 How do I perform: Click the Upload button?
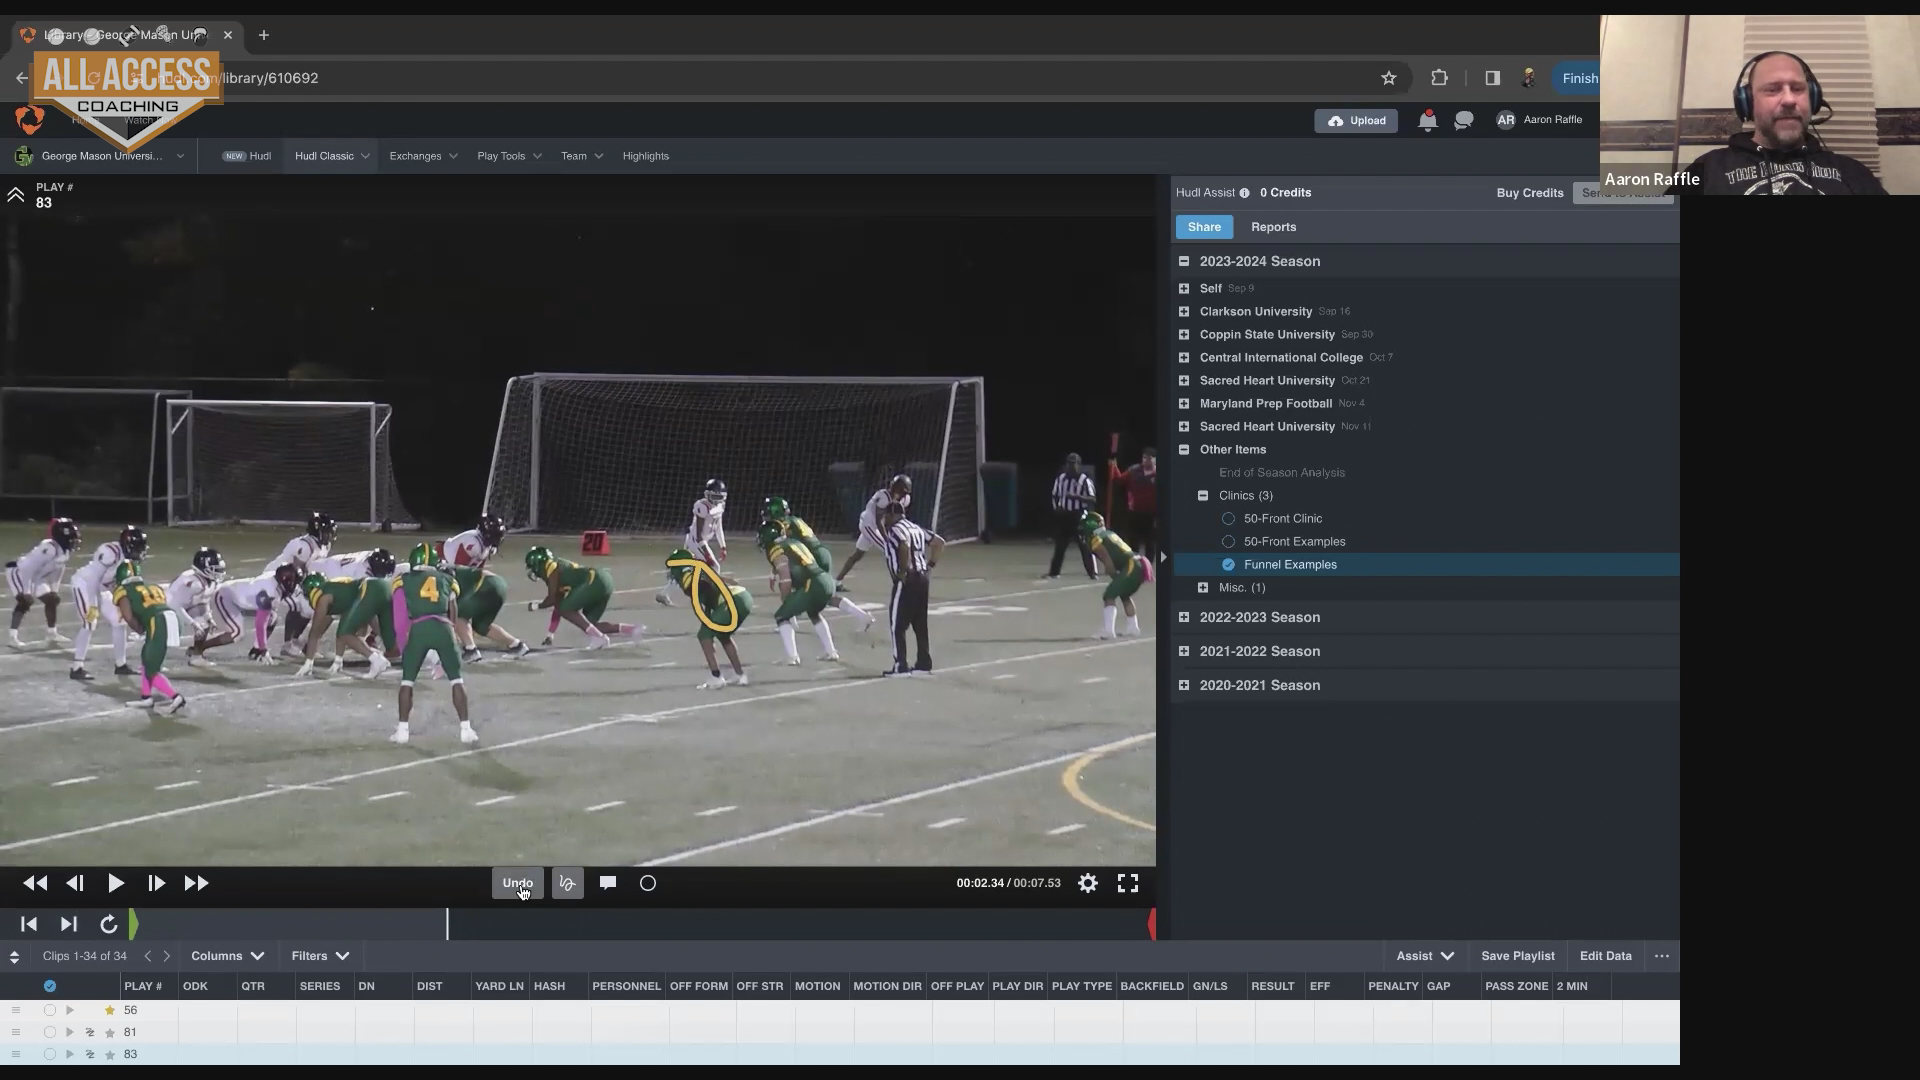coord(1356,121)
